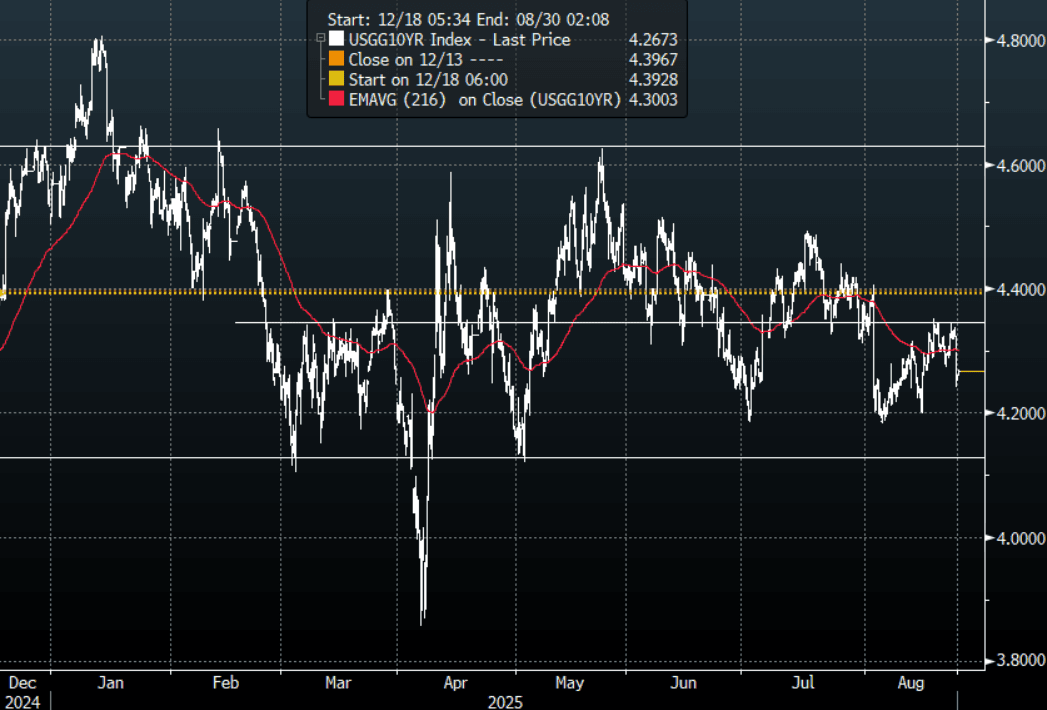Select the 'EMAVG (216) on Close (USGG10YR)' label
Image resolution: width=1047 pixels, height=710 pixels.
pos(485,100)
